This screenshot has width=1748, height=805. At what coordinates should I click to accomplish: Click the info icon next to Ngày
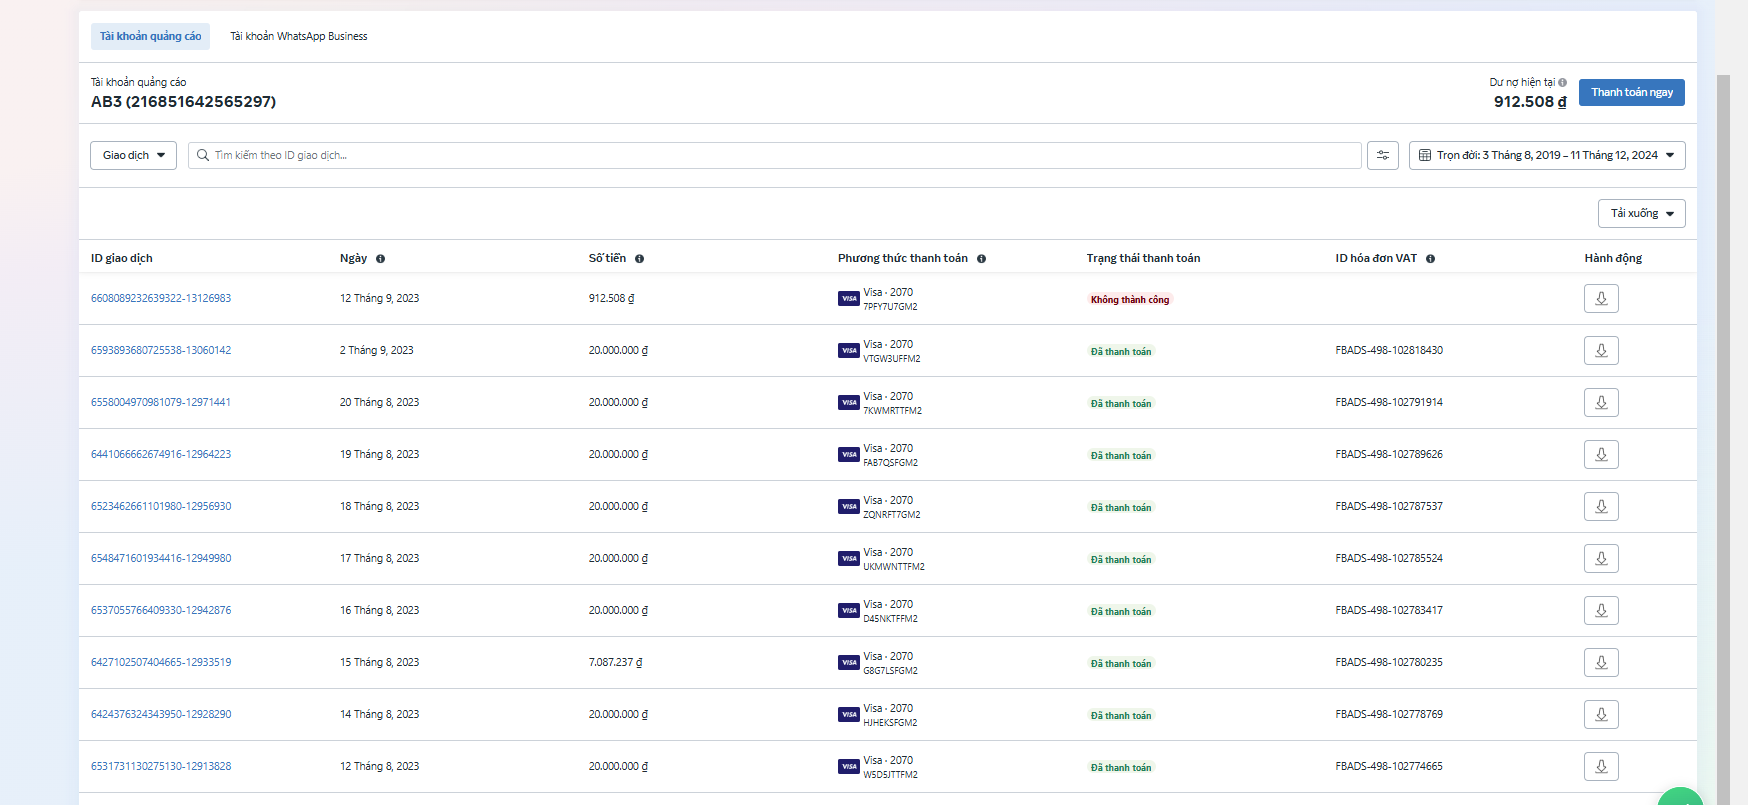(380, 259)
